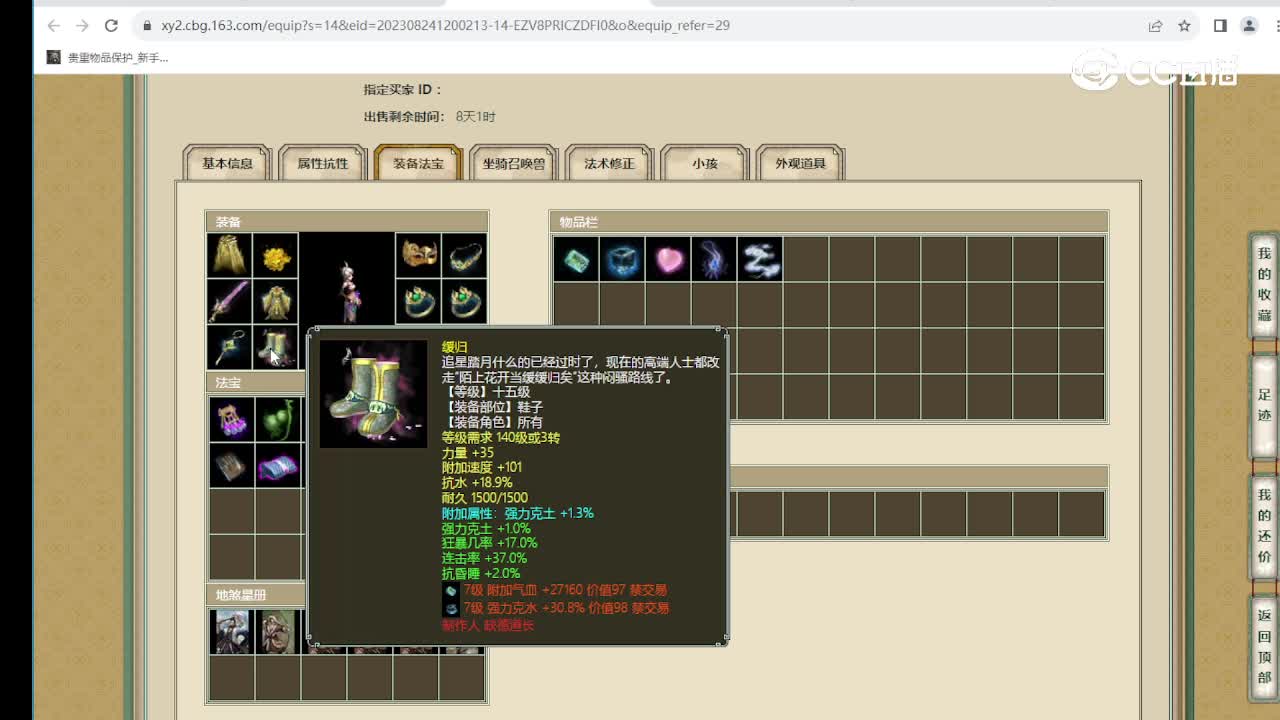The height and width of the screenshot is (720, 1280).
Task: Reload the current page
Action: click(x=112, y=25)
